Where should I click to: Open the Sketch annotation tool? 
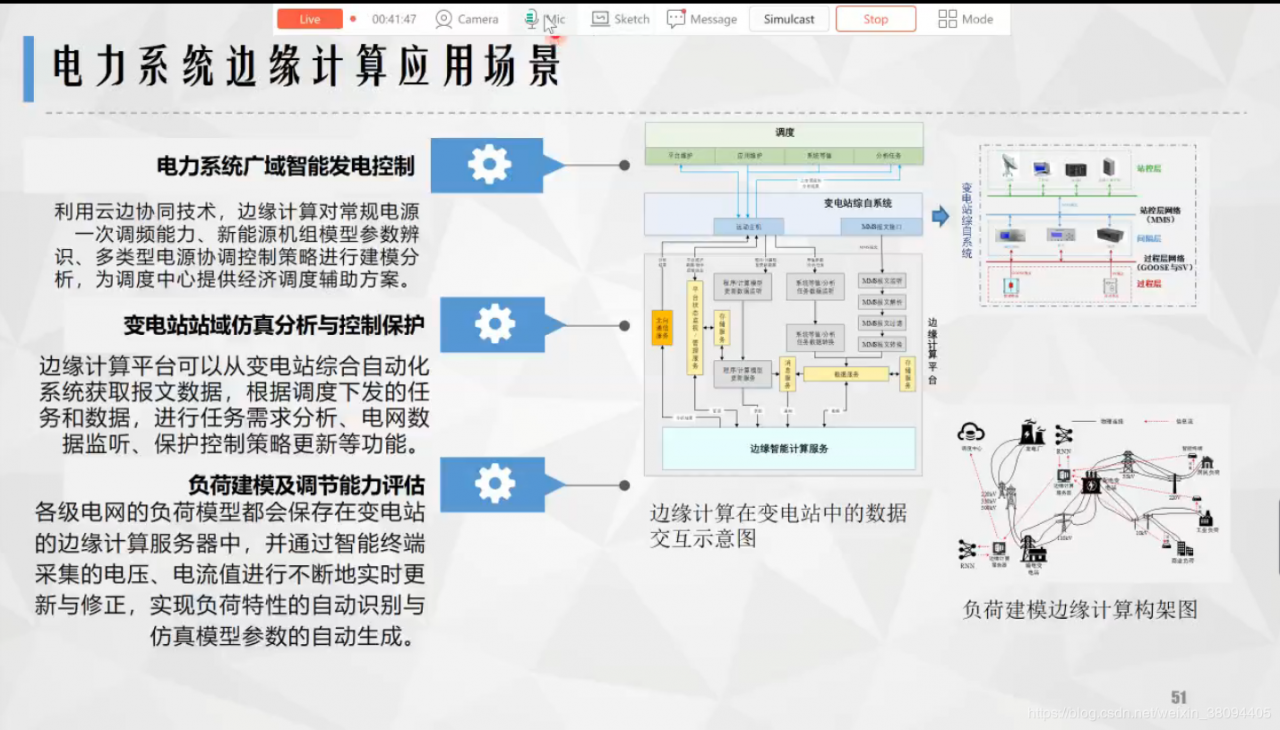[x=620, y=19]
